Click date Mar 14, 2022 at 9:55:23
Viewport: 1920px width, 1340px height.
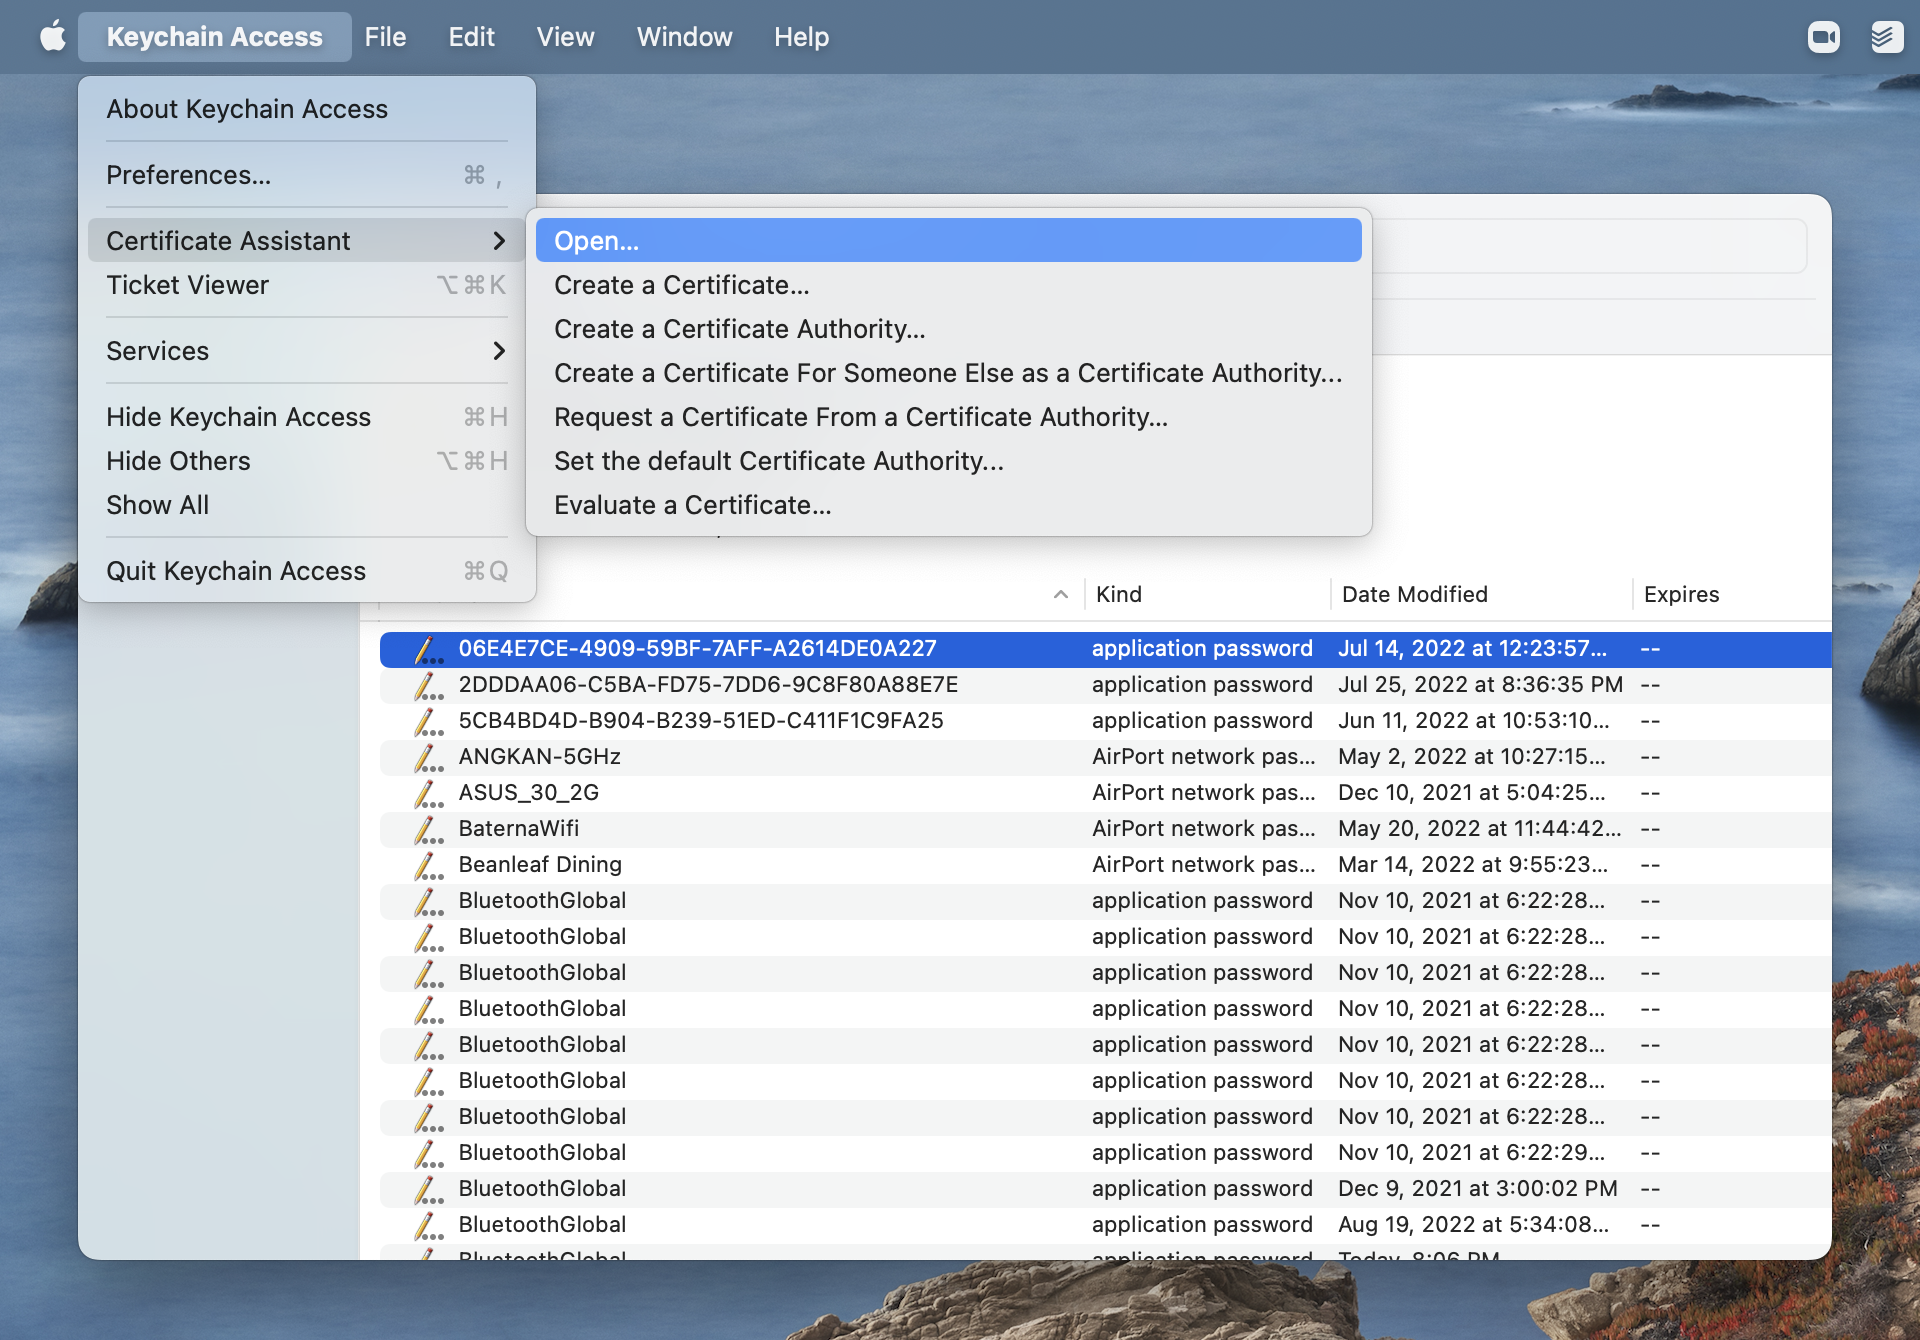click(x=1473, y=865)
